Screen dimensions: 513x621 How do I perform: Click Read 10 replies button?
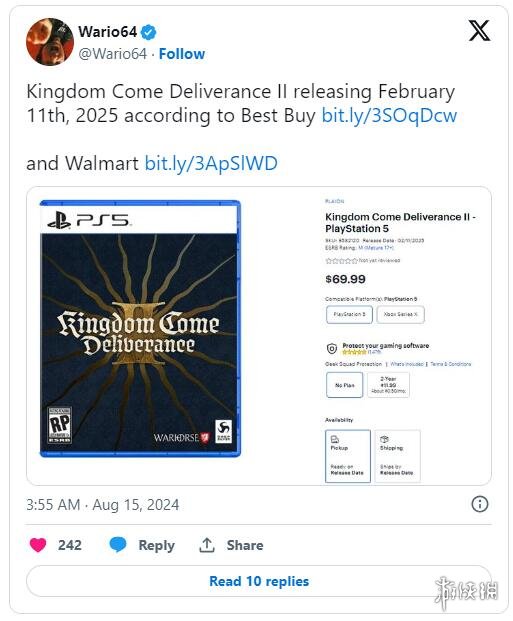pyautogui.click(x=259, y=581)
